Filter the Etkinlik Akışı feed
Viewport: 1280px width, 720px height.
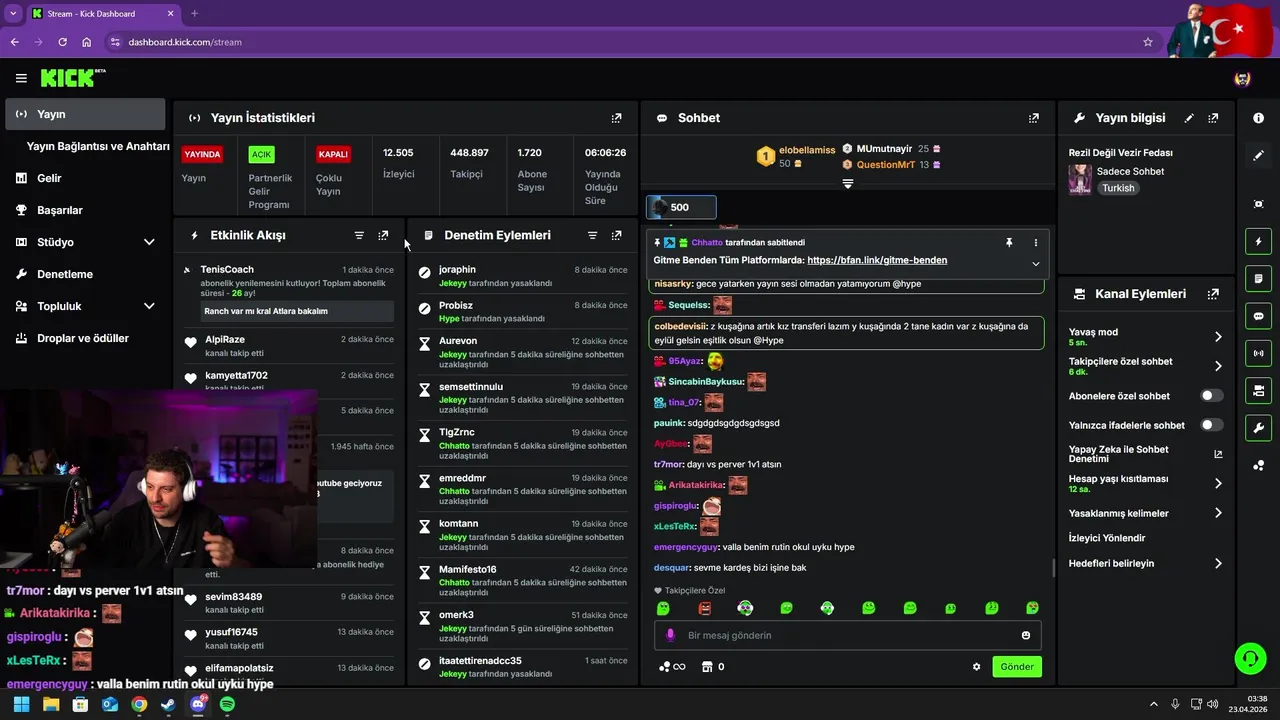pos(359,235)
